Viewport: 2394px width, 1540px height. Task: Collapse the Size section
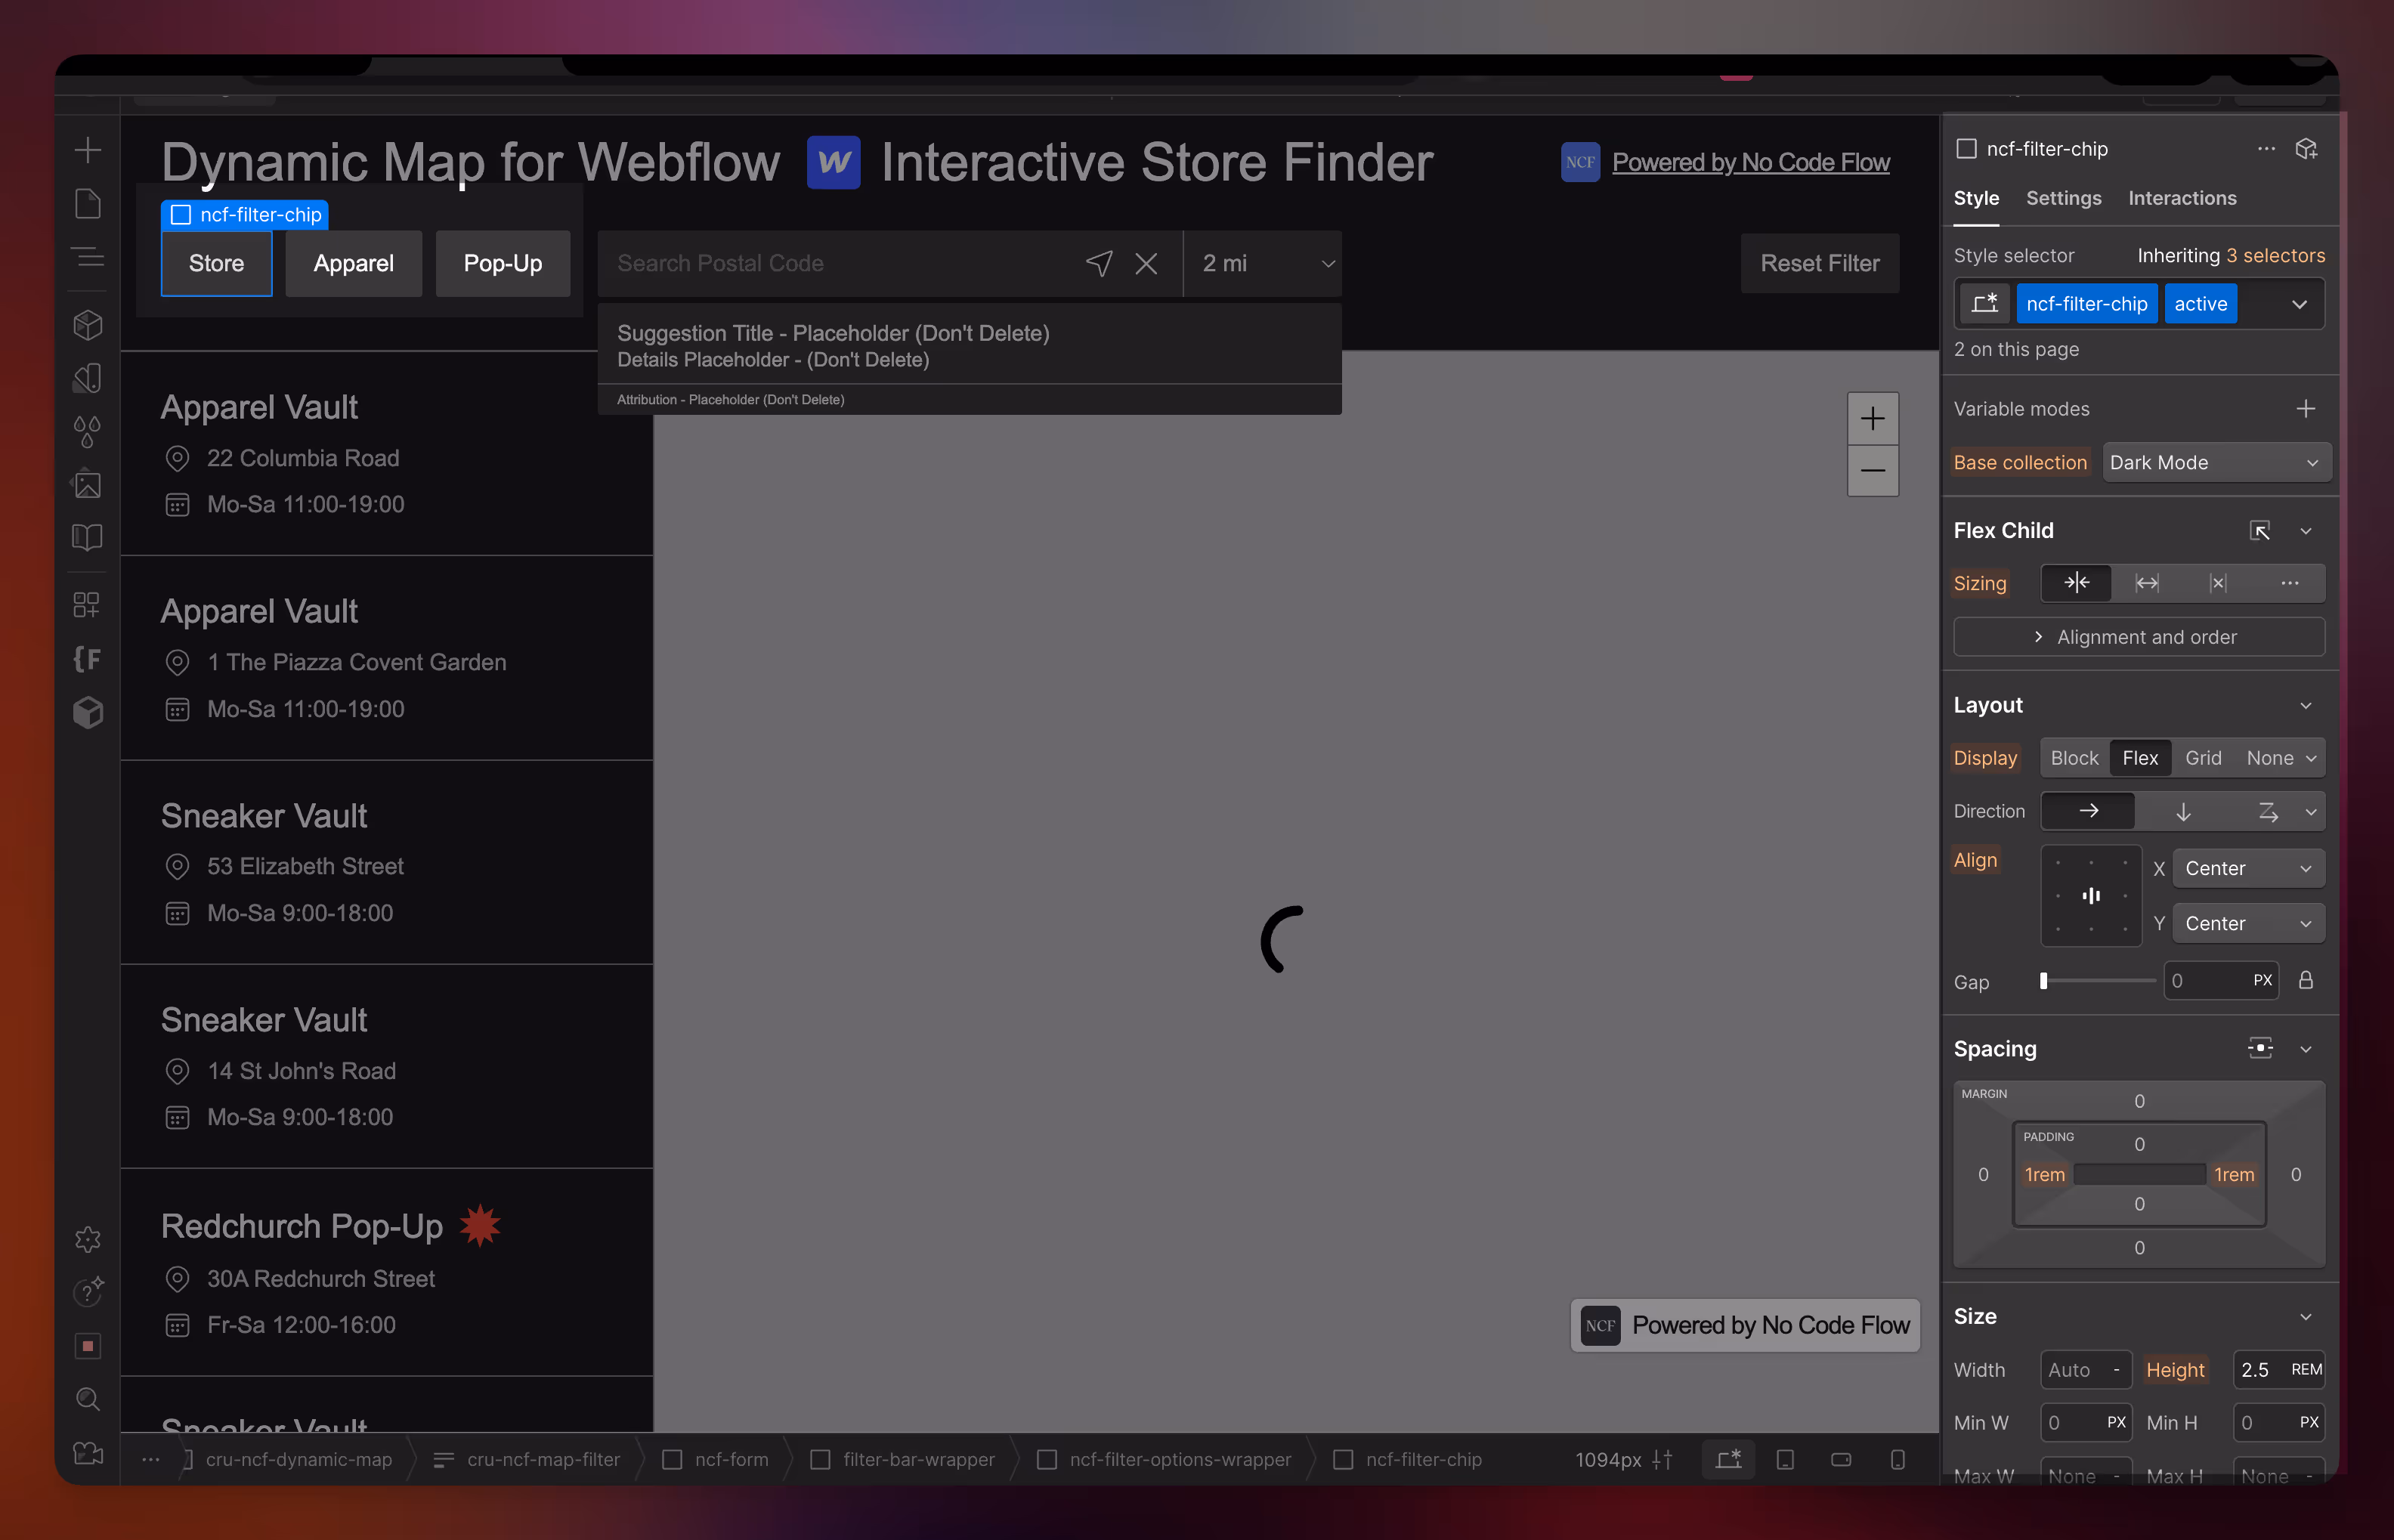click(2305, 1317)
